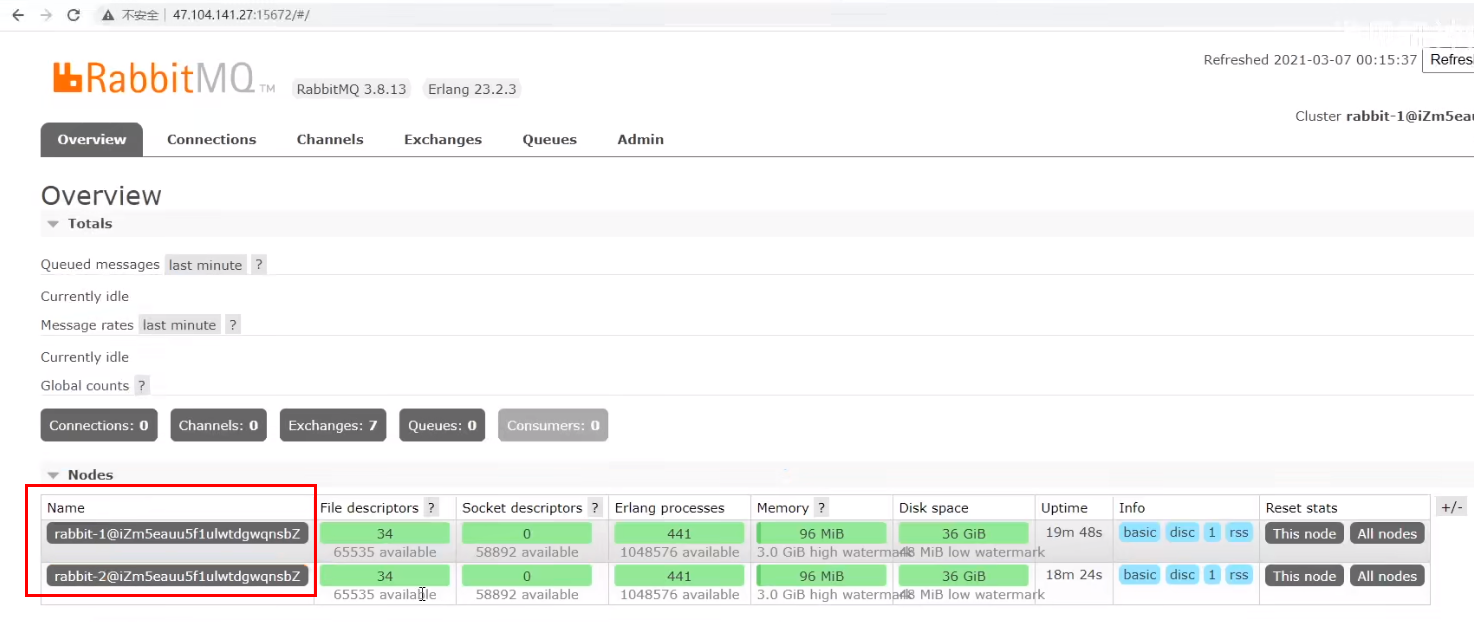Reload page with browser refresh icon

coord(73,15)
